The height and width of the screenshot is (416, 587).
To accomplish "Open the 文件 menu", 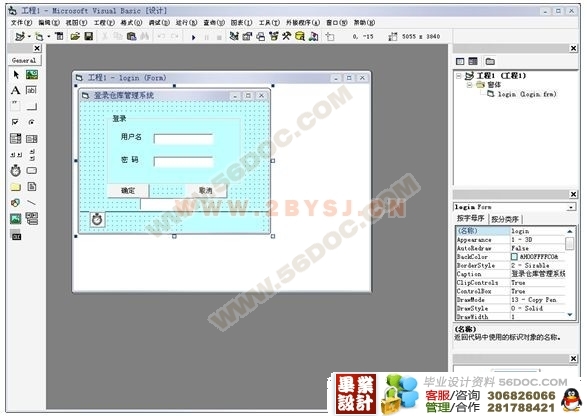I will point(21,23).
